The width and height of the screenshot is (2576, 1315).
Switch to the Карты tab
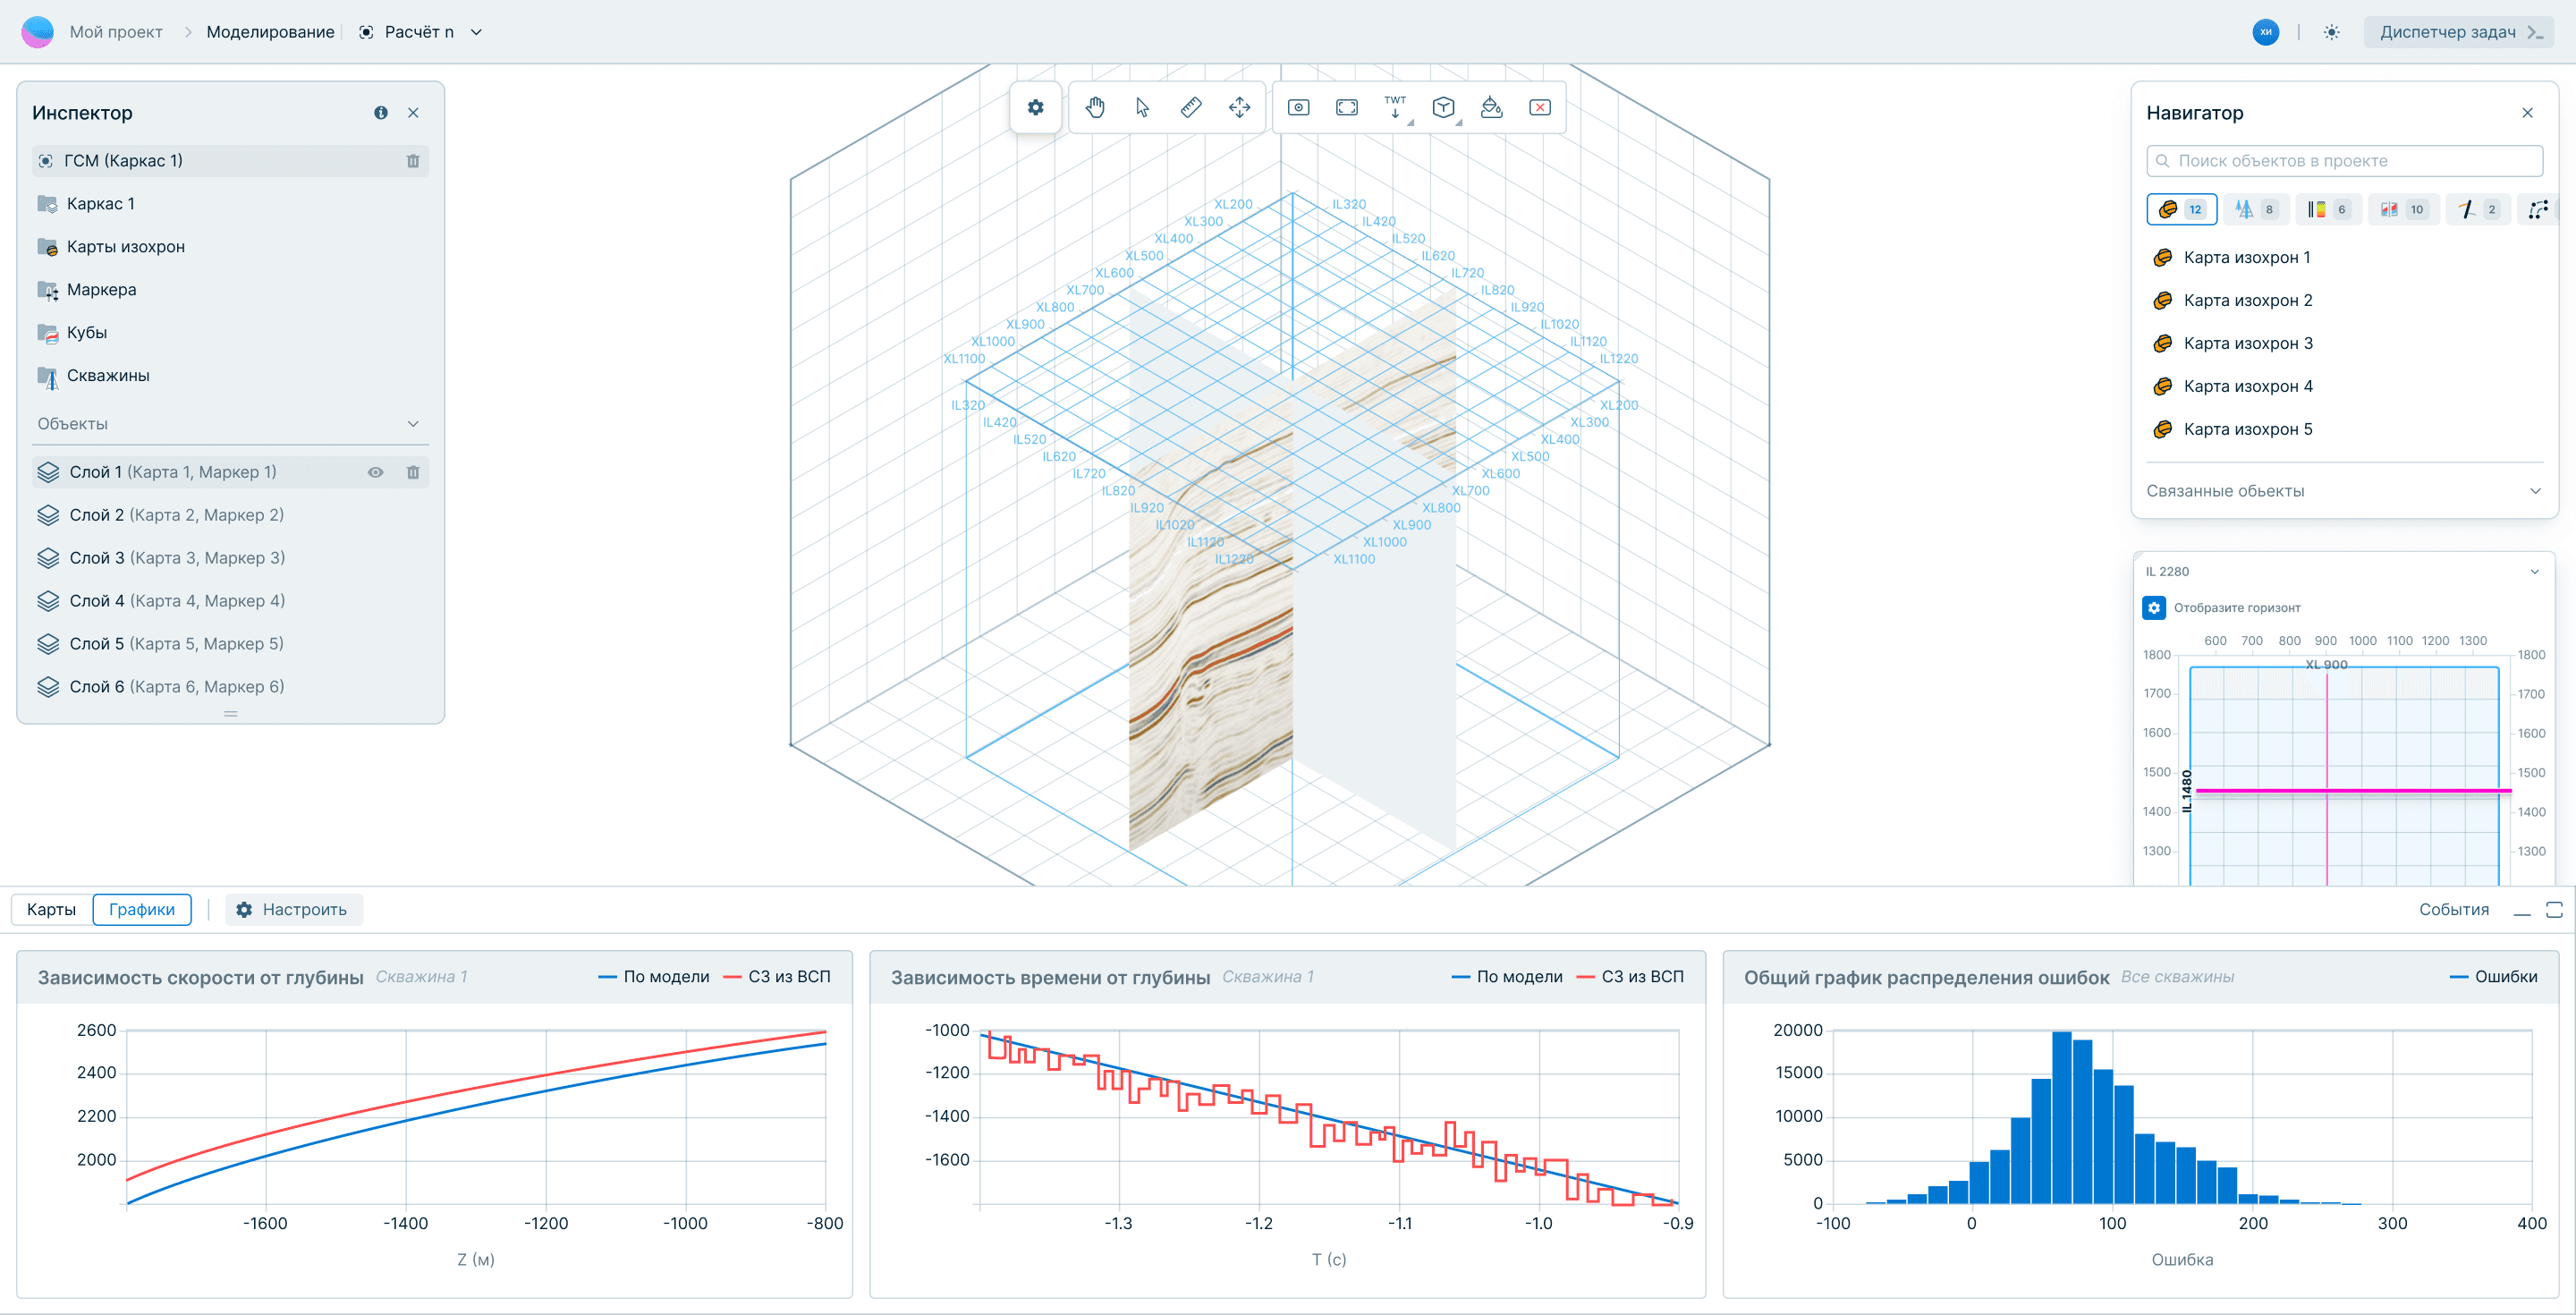[51, 909]
